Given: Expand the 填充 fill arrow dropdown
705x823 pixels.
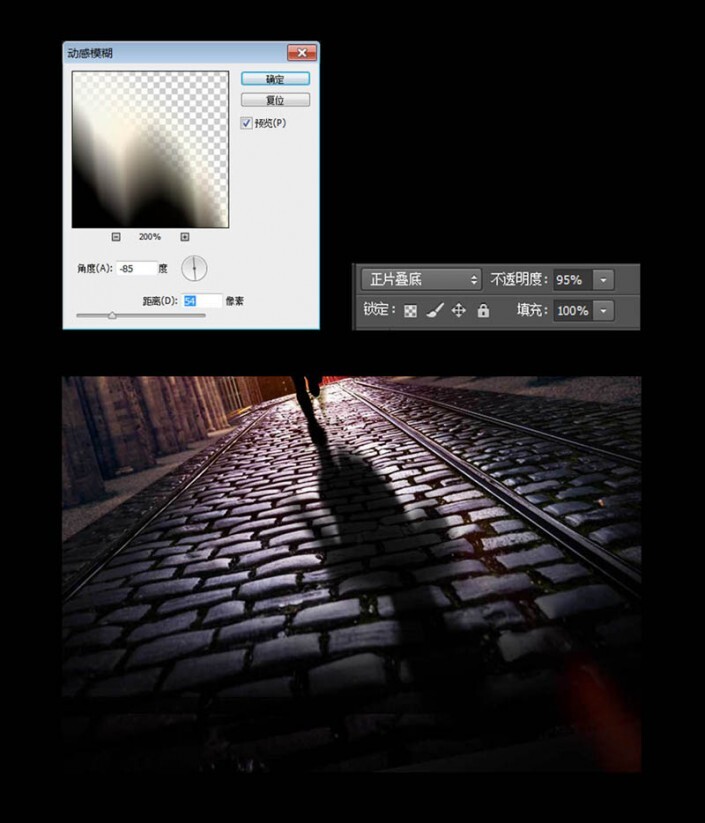Looking at the screenshot, I should coord(603,311).
